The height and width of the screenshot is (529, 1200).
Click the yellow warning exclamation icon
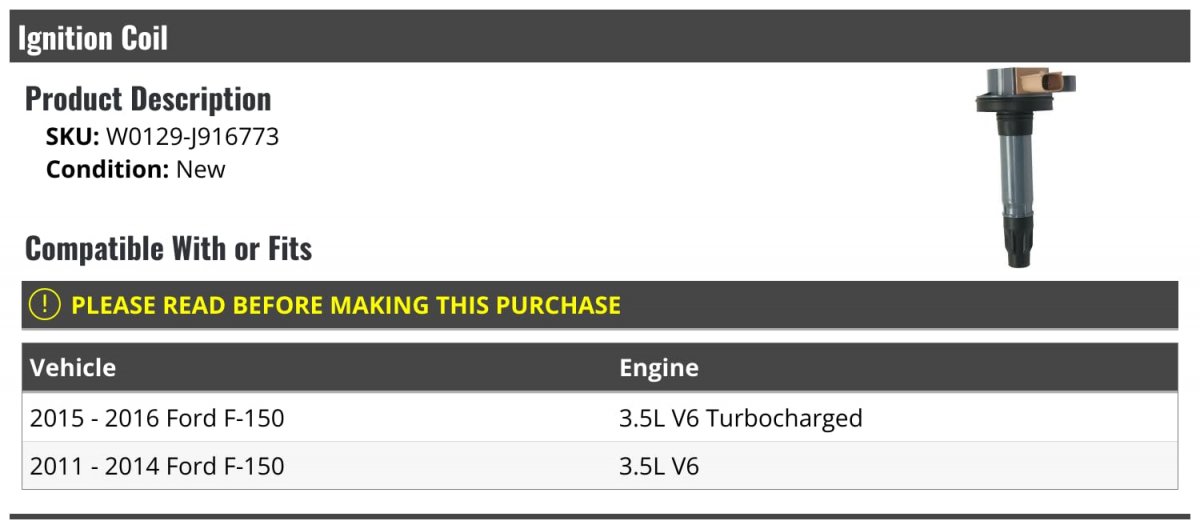(45, 305)
